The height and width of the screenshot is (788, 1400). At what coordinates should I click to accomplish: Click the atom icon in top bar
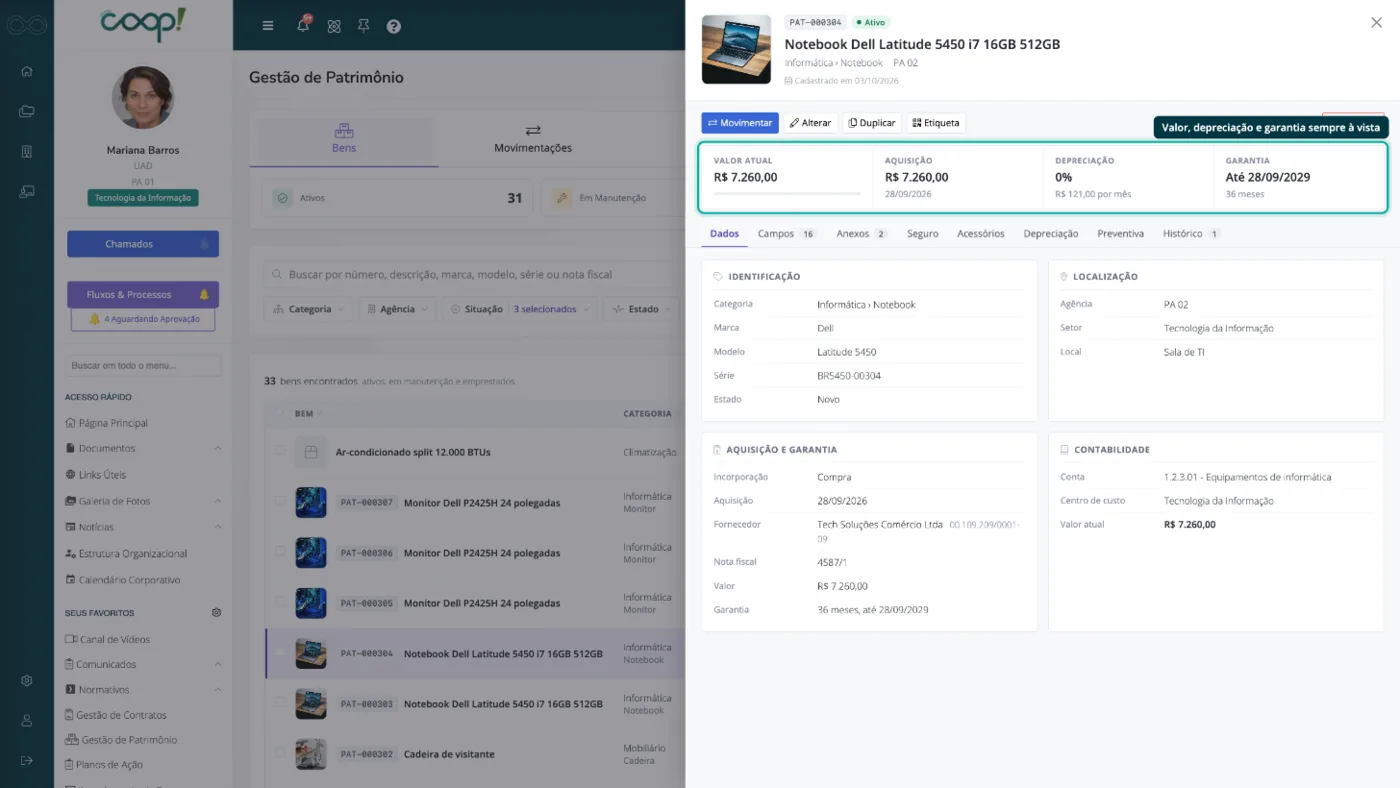[x=334, y=26]
